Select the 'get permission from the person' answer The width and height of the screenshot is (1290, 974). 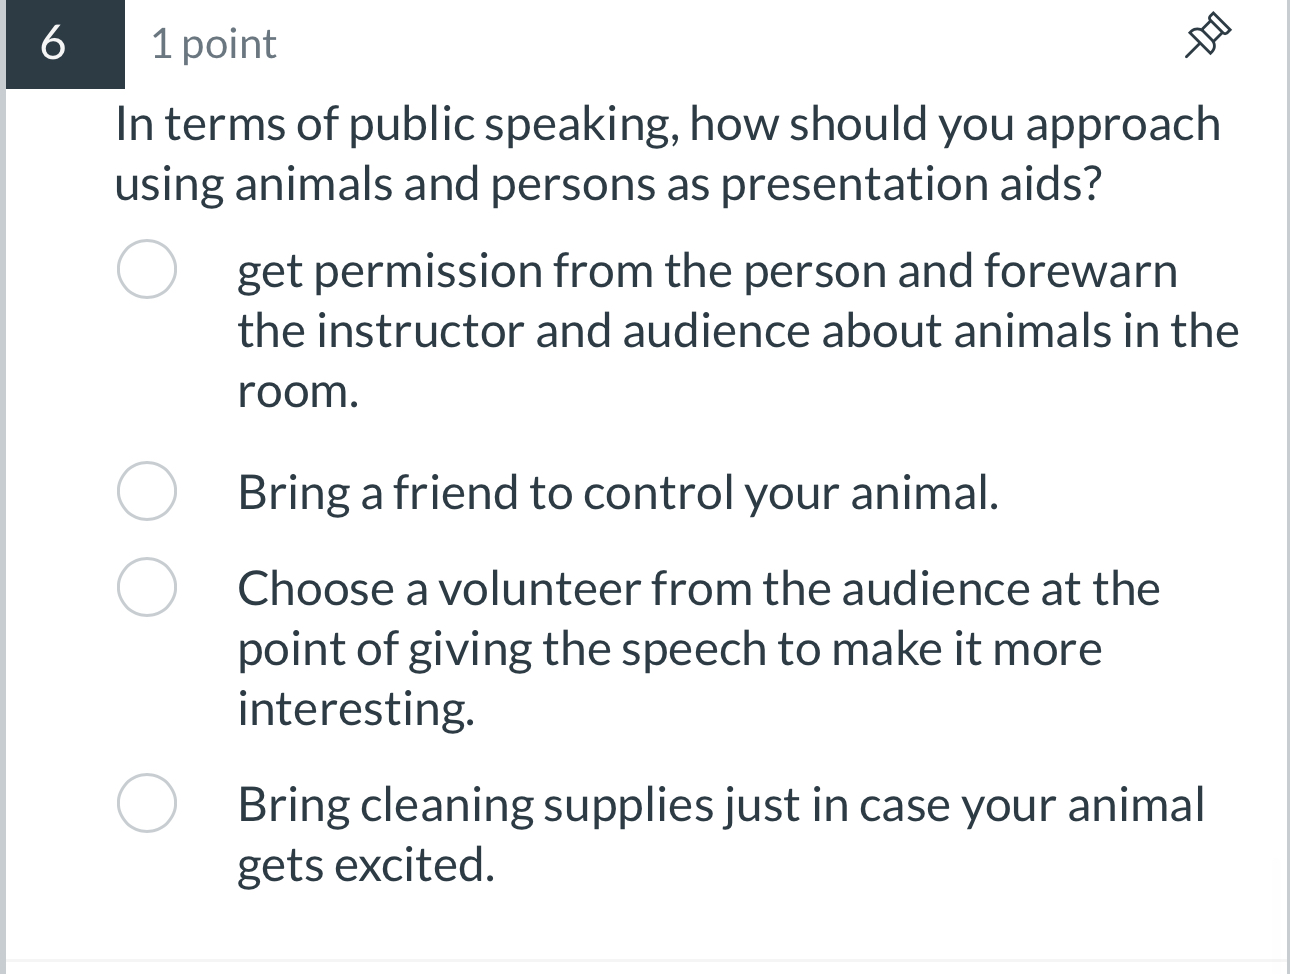pos(146,267)
